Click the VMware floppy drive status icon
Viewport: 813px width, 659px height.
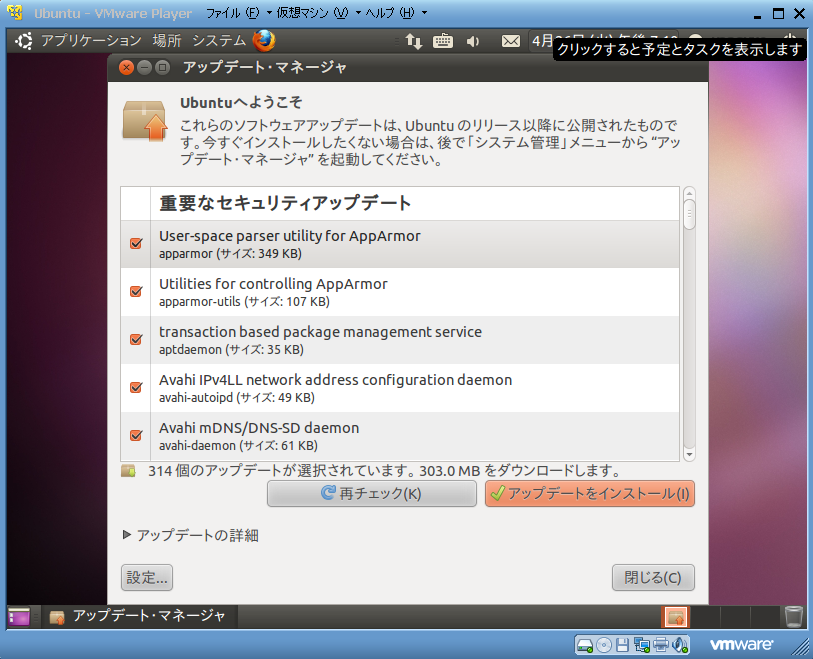pos(622,646)
